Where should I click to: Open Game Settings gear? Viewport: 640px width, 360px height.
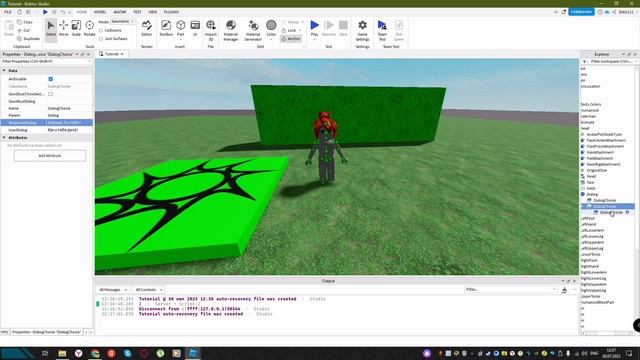pyautogui.click(x=362, y=30)
